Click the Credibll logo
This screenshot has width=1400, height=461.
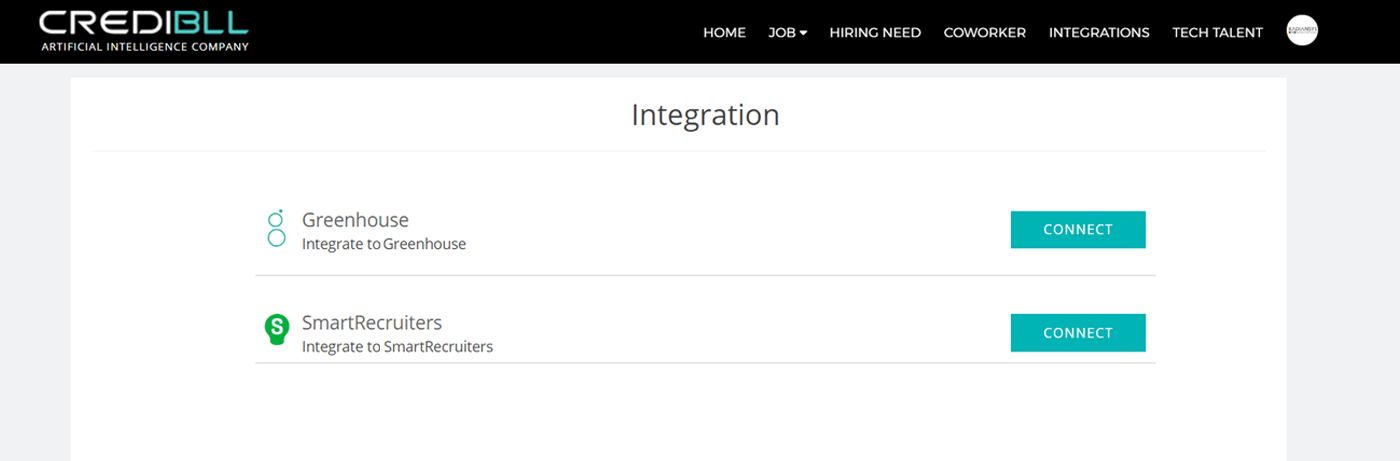[x=144, y=31]
